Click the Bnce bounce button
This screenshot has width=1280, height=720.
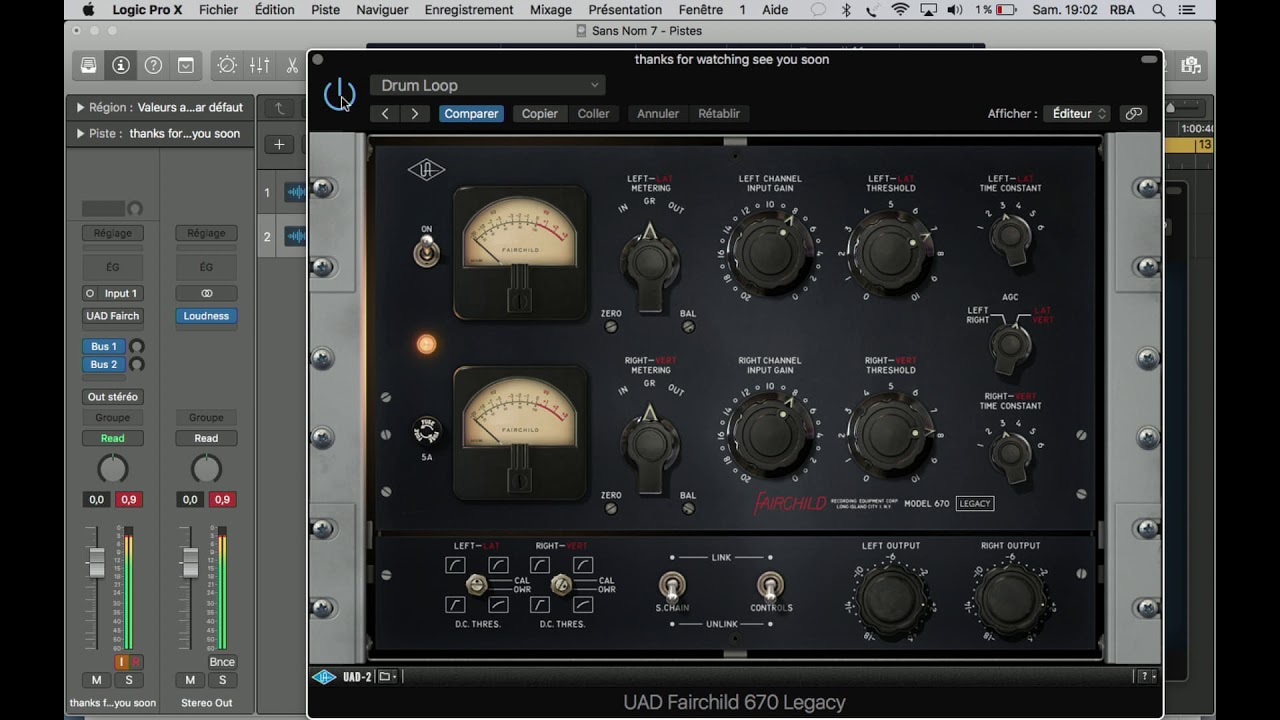[x=222, y=662]
